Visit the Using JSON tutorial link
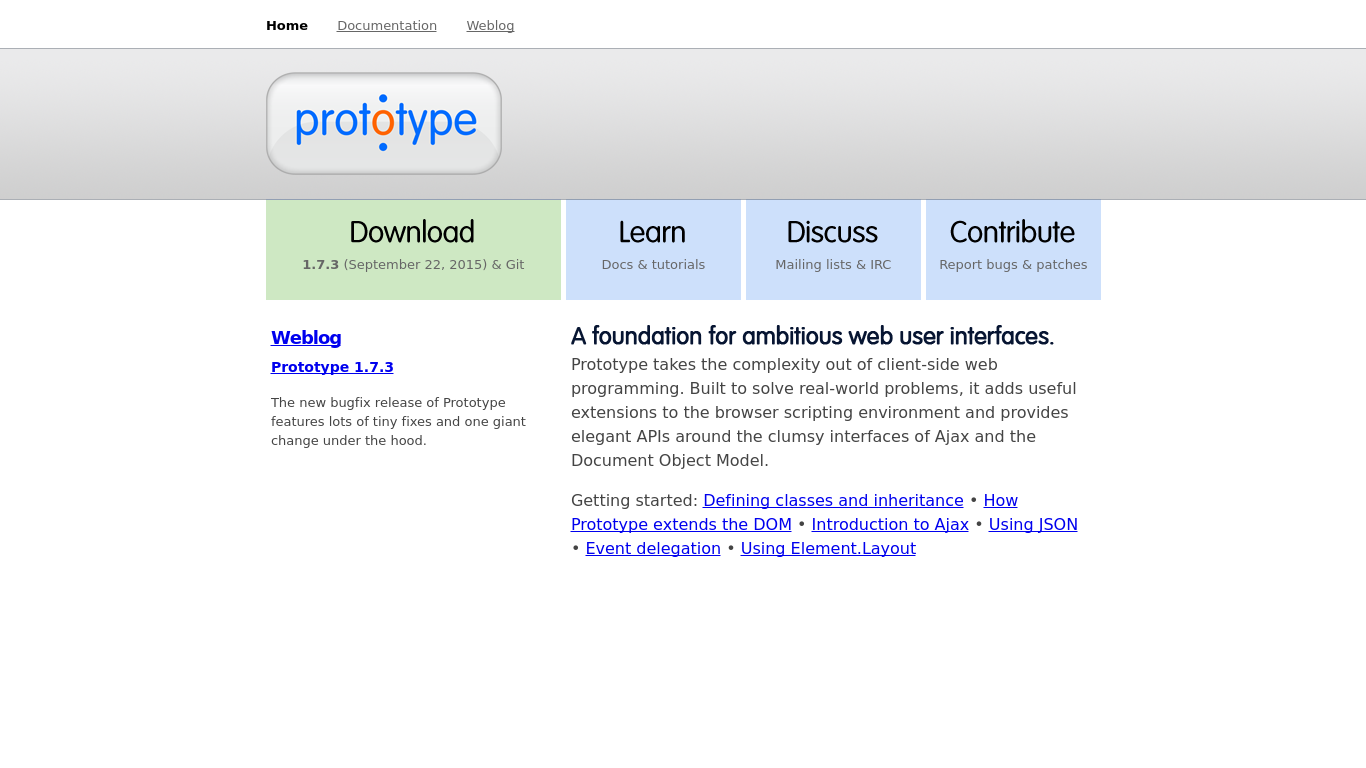Screen dimensions: 1366x768 [x=1033, y=524]
